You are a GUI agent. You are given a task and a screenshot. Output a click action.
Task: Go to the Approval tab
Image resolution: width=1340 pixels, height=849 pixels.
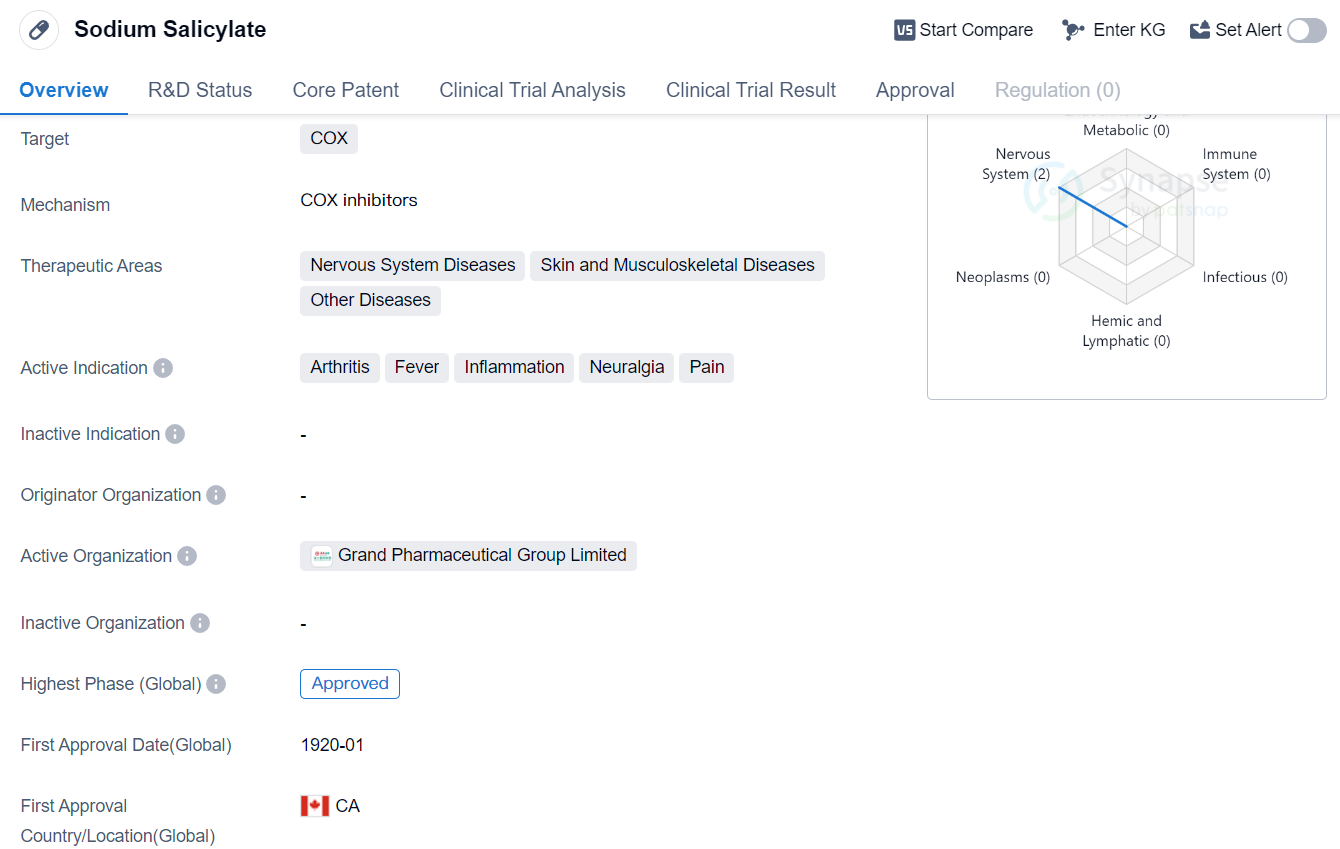coord(915,90)
